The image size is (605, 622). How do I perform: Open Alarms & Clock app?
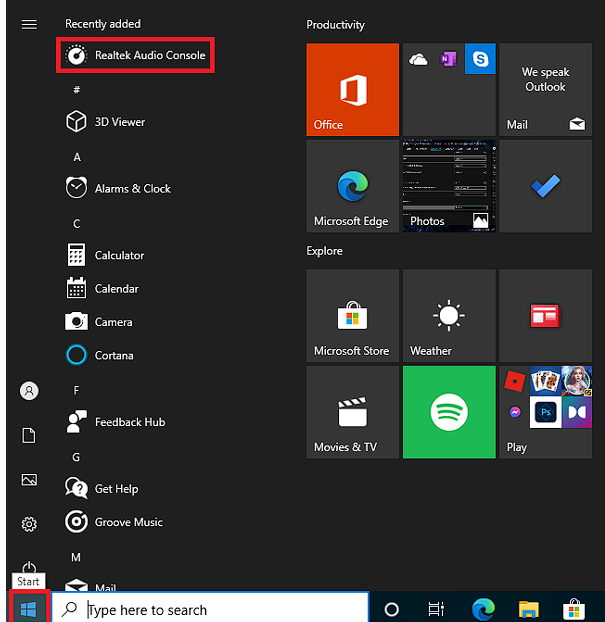(x=118, y=188)
